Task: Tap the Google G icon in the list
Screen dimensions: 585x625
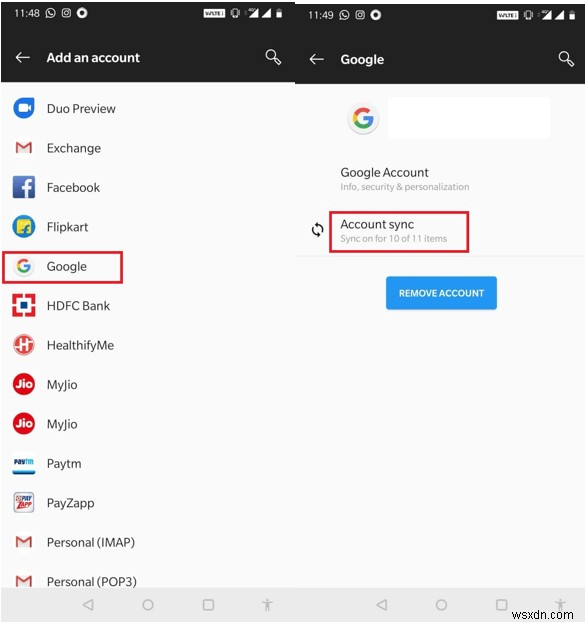Action: [24, 266]
